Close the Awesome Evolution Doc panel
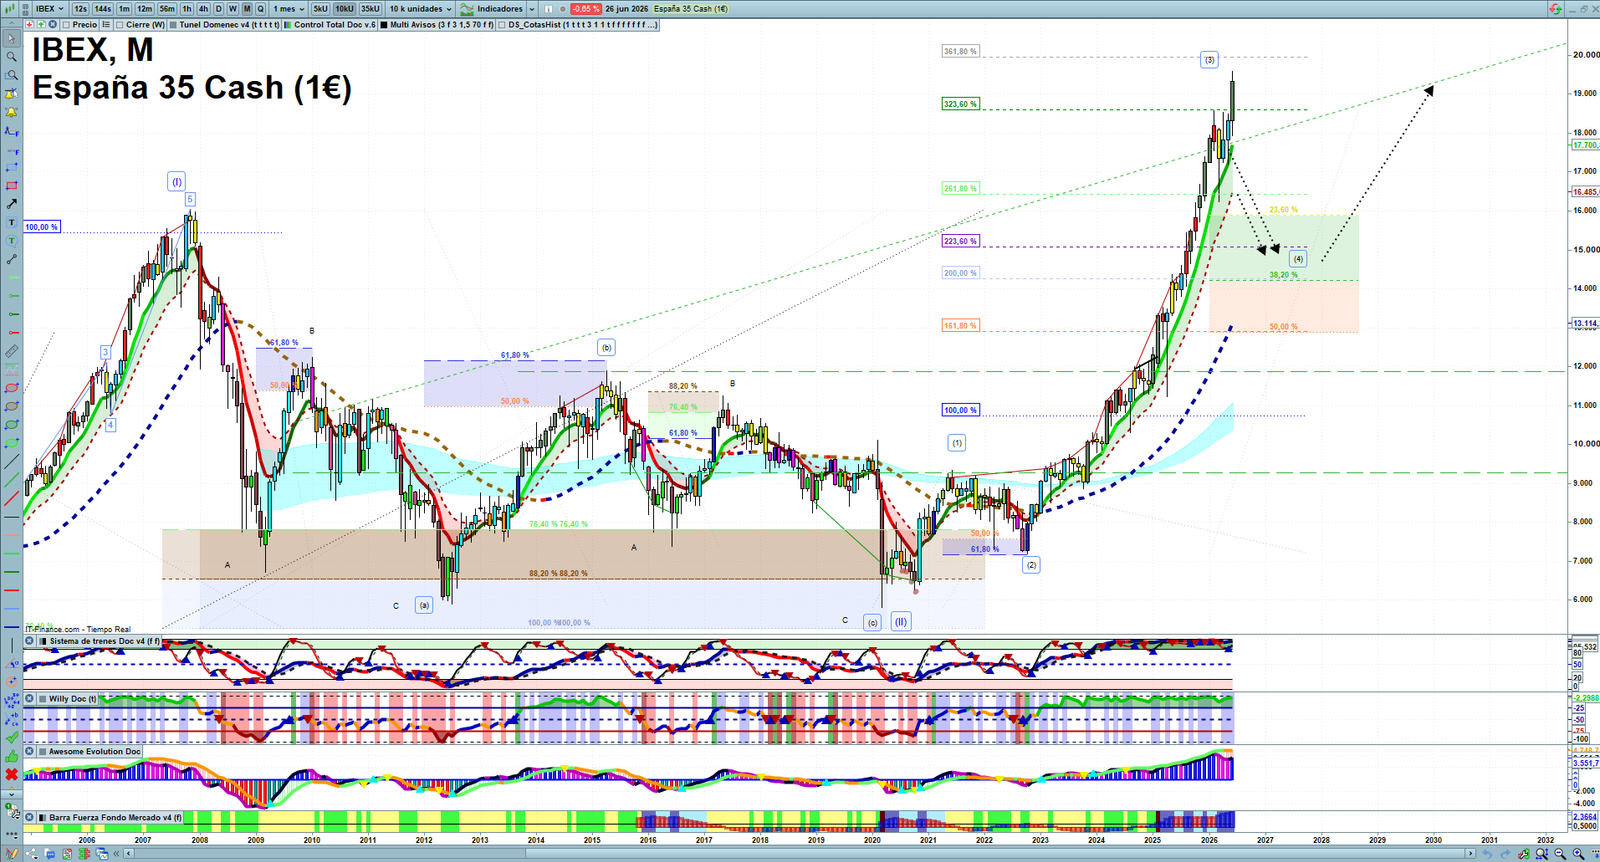The height and width of the screenshot is (862, 1600). [30, 751]
